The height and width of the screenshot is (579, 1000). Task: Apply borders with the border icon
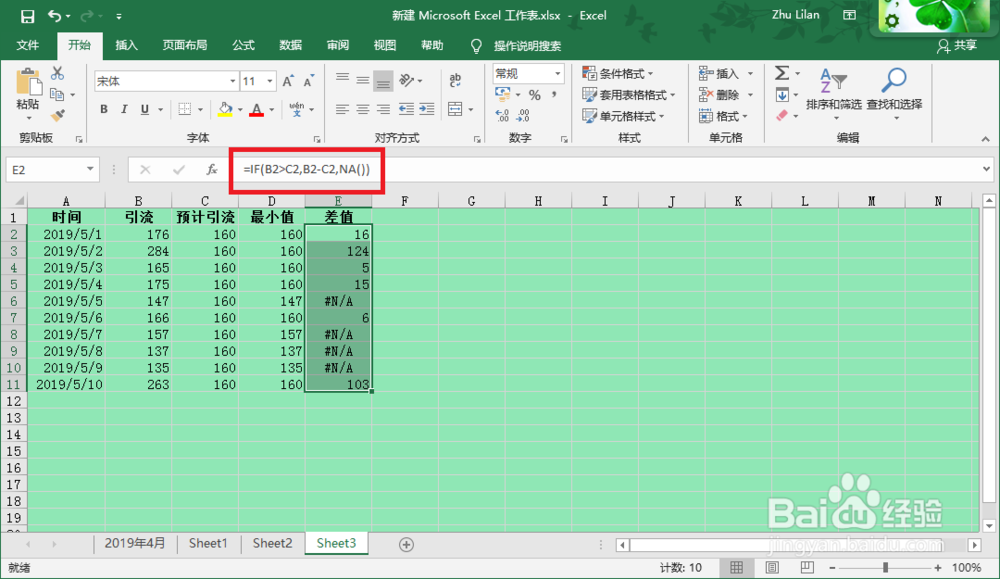click(185, 109)
